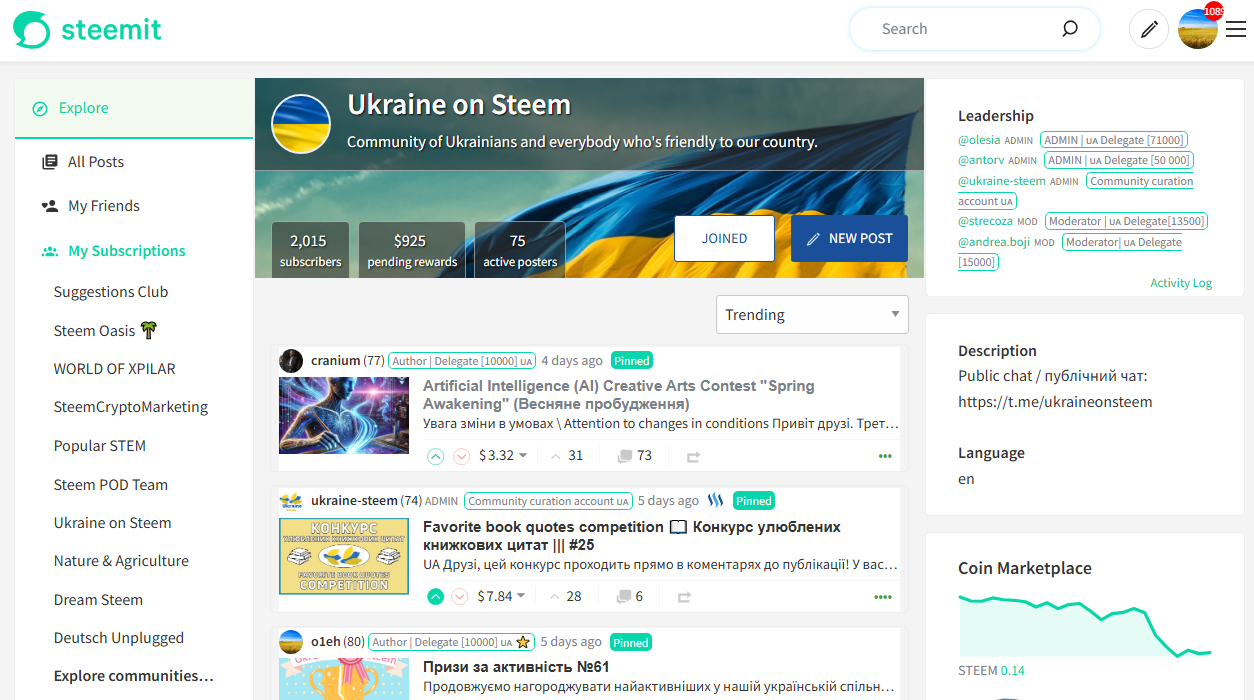Screen dimensions: 1254x700
Task: Resteem the Favorite book quotes post
Action: pyautogui.click(x=684, y=597)
